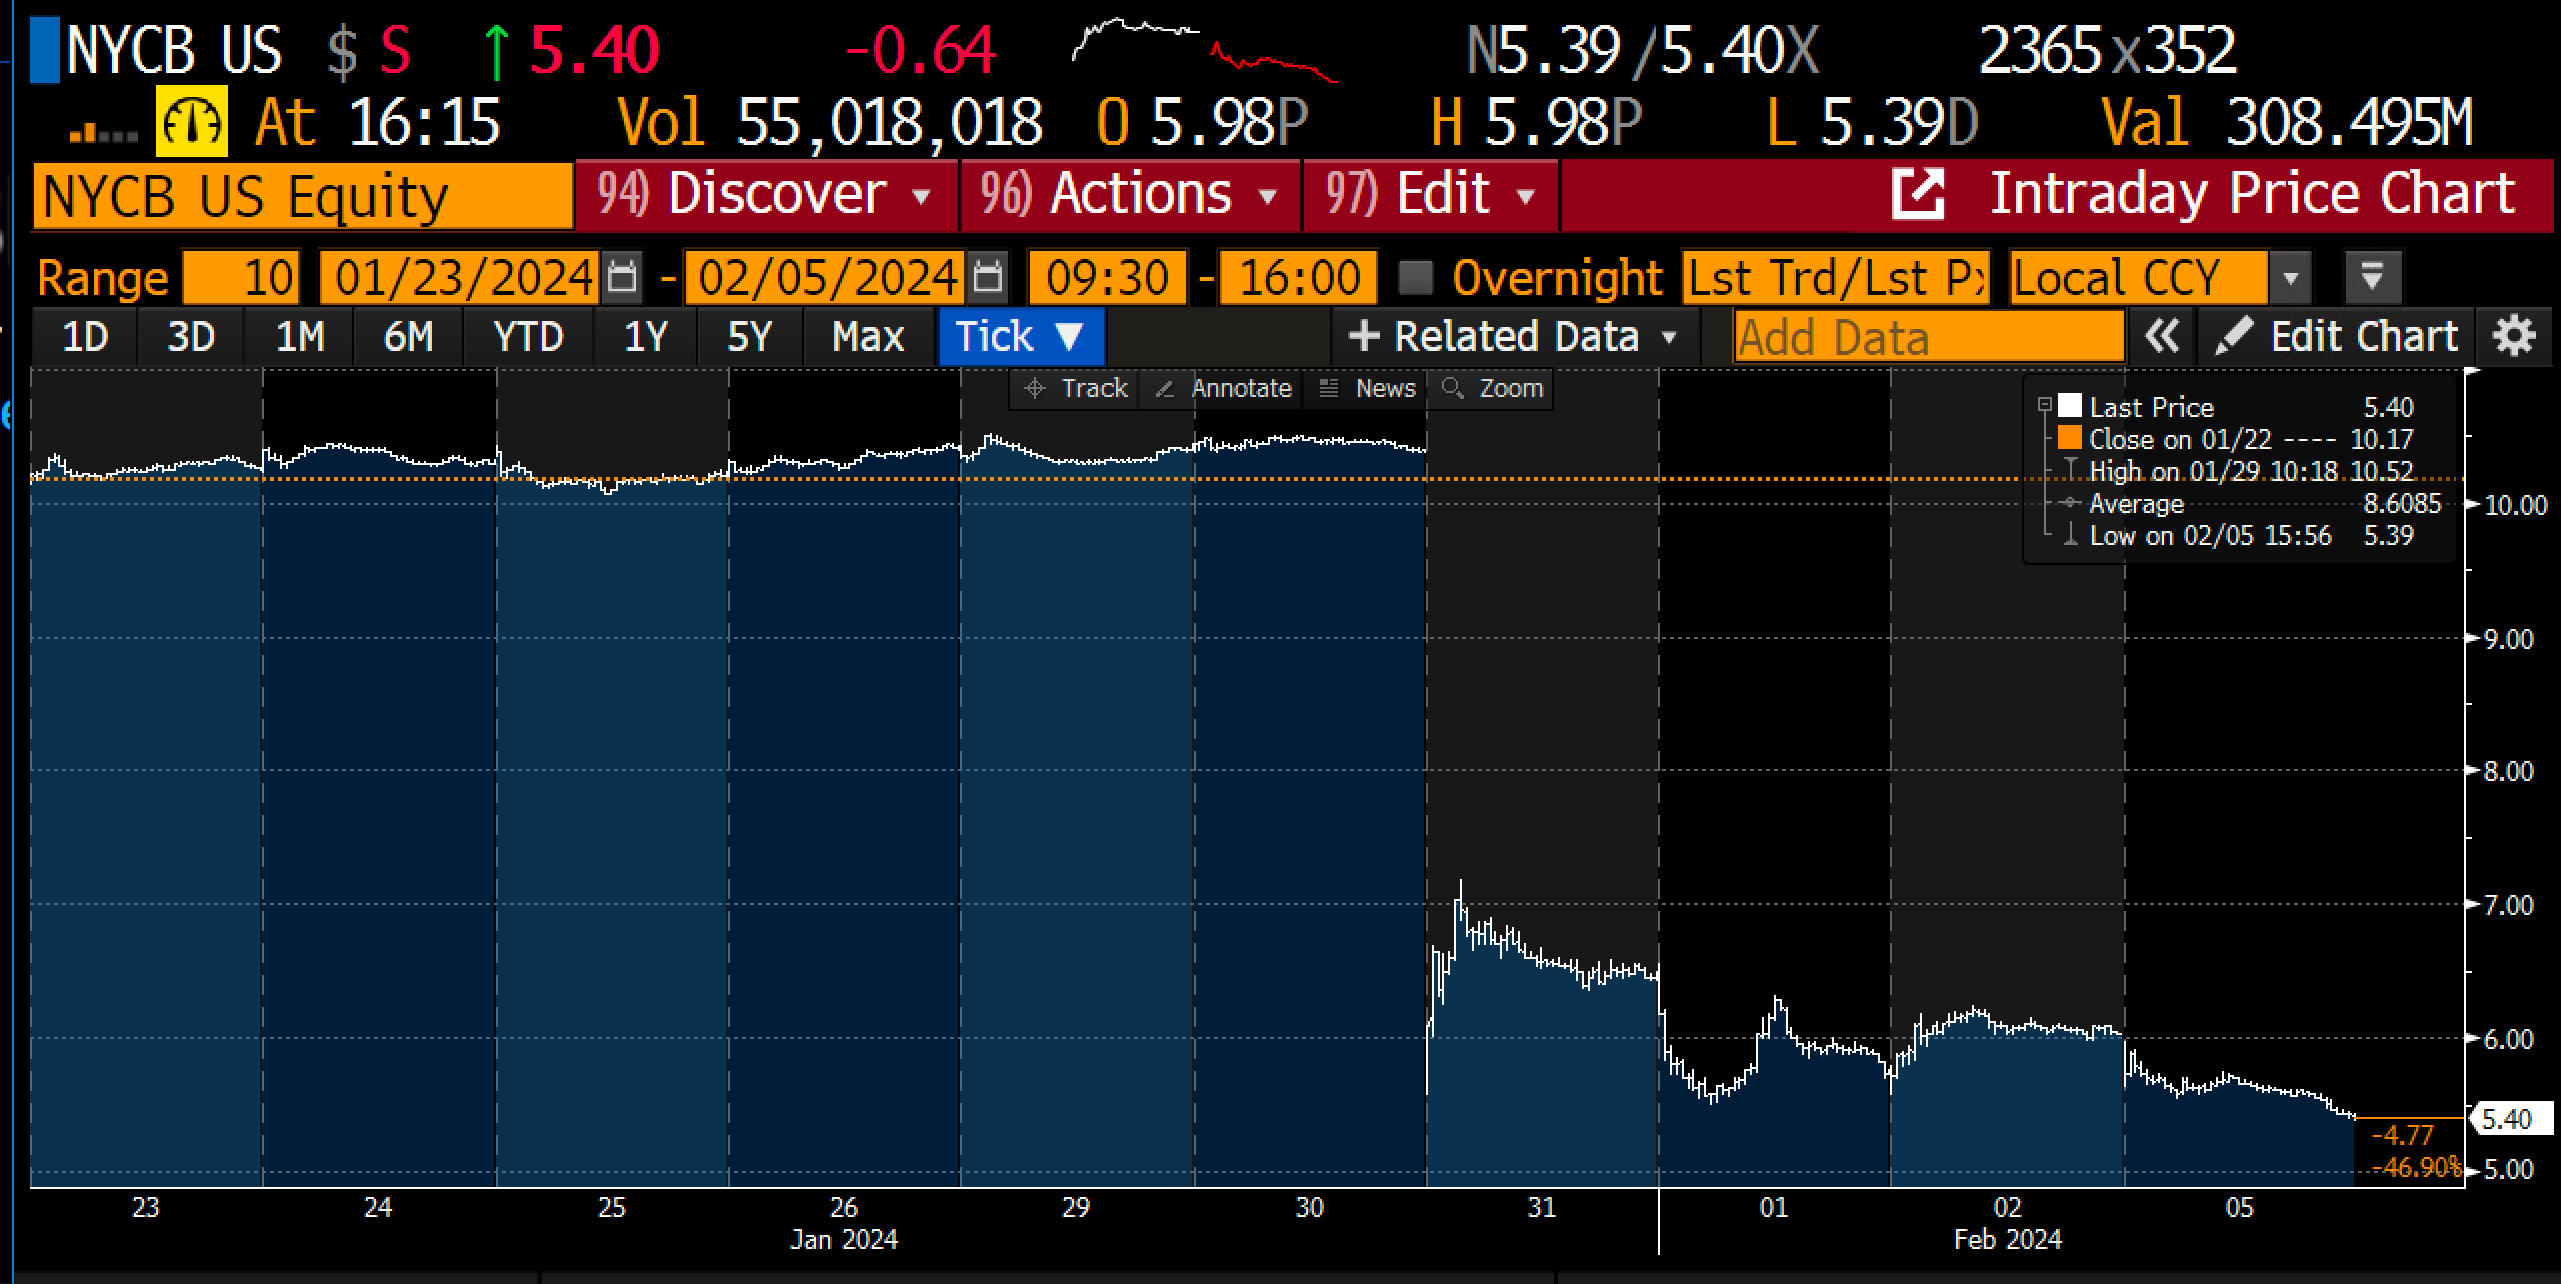Viewport: 2561px width, 1284px height.
Task: Click Last Price white legend swatch
Action: 2070,406
